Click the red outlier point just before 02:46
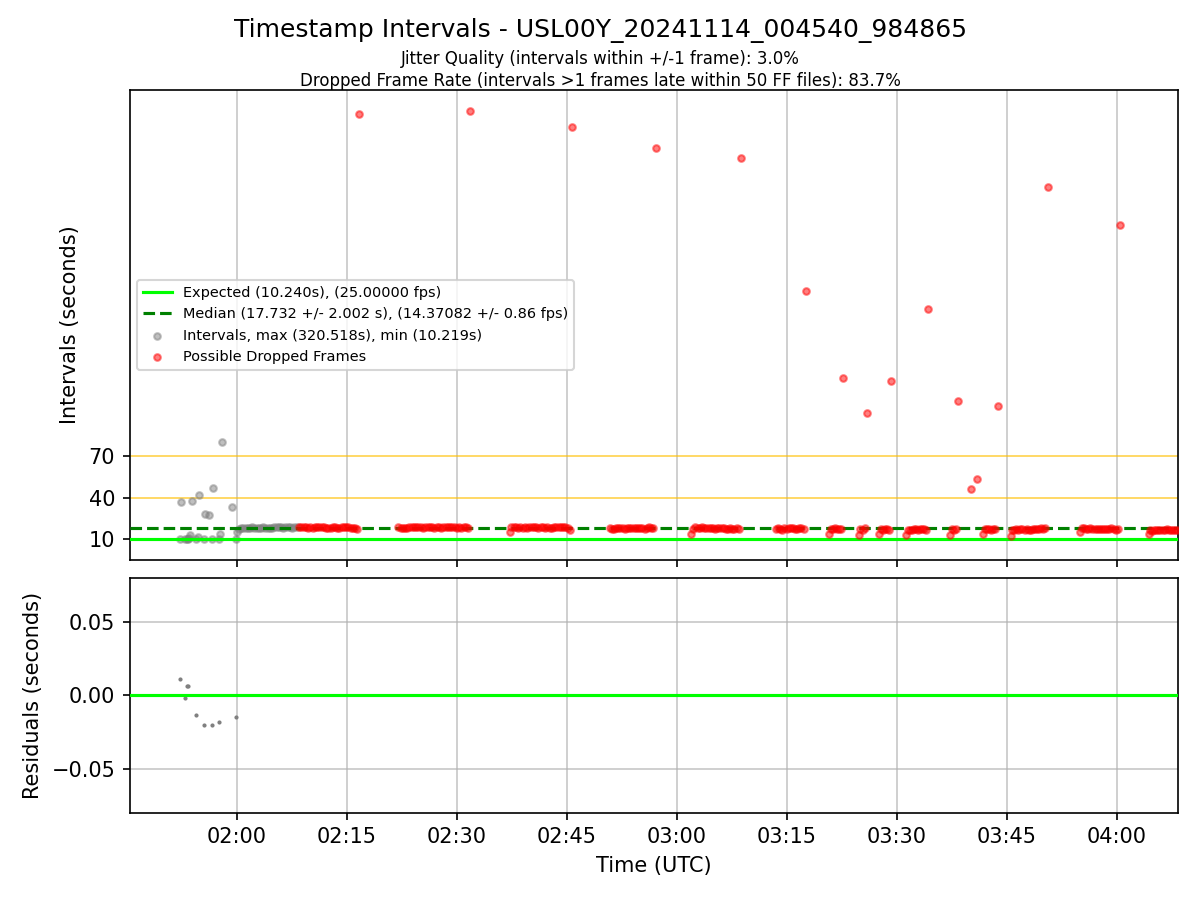This screenshot has width=1200, height=900. pyautogui.click(x=572, y=127)
